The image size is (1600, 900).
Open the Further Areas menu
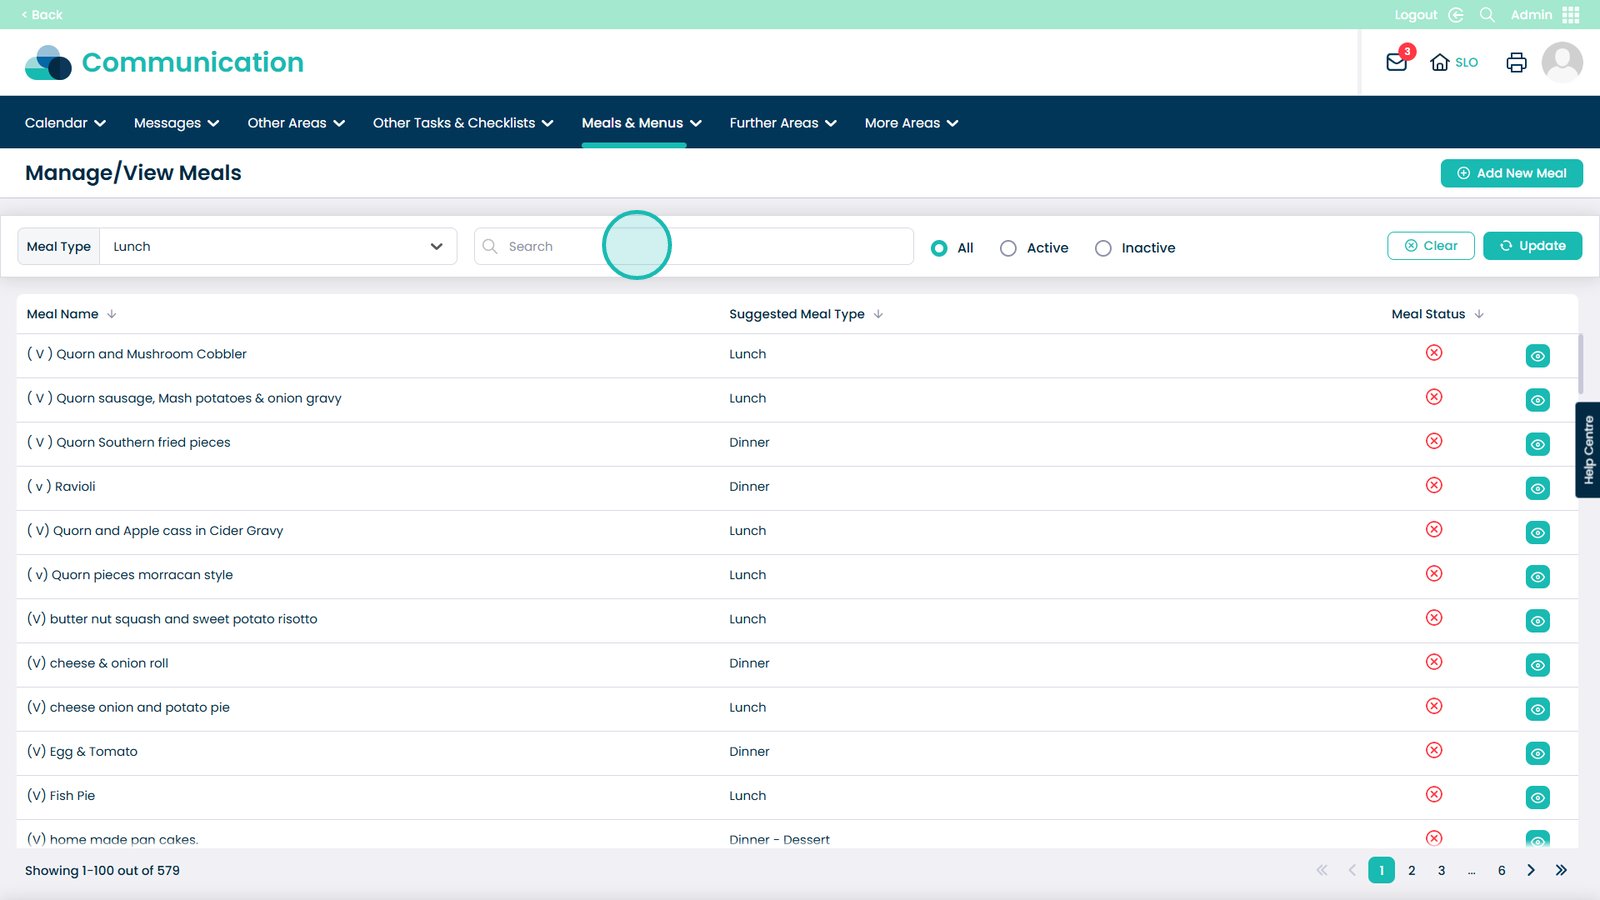[x=782, y=123]
